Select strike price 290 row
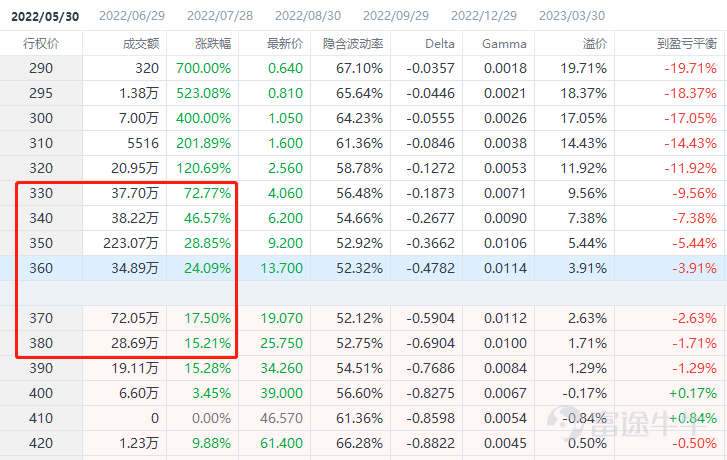 364,68
